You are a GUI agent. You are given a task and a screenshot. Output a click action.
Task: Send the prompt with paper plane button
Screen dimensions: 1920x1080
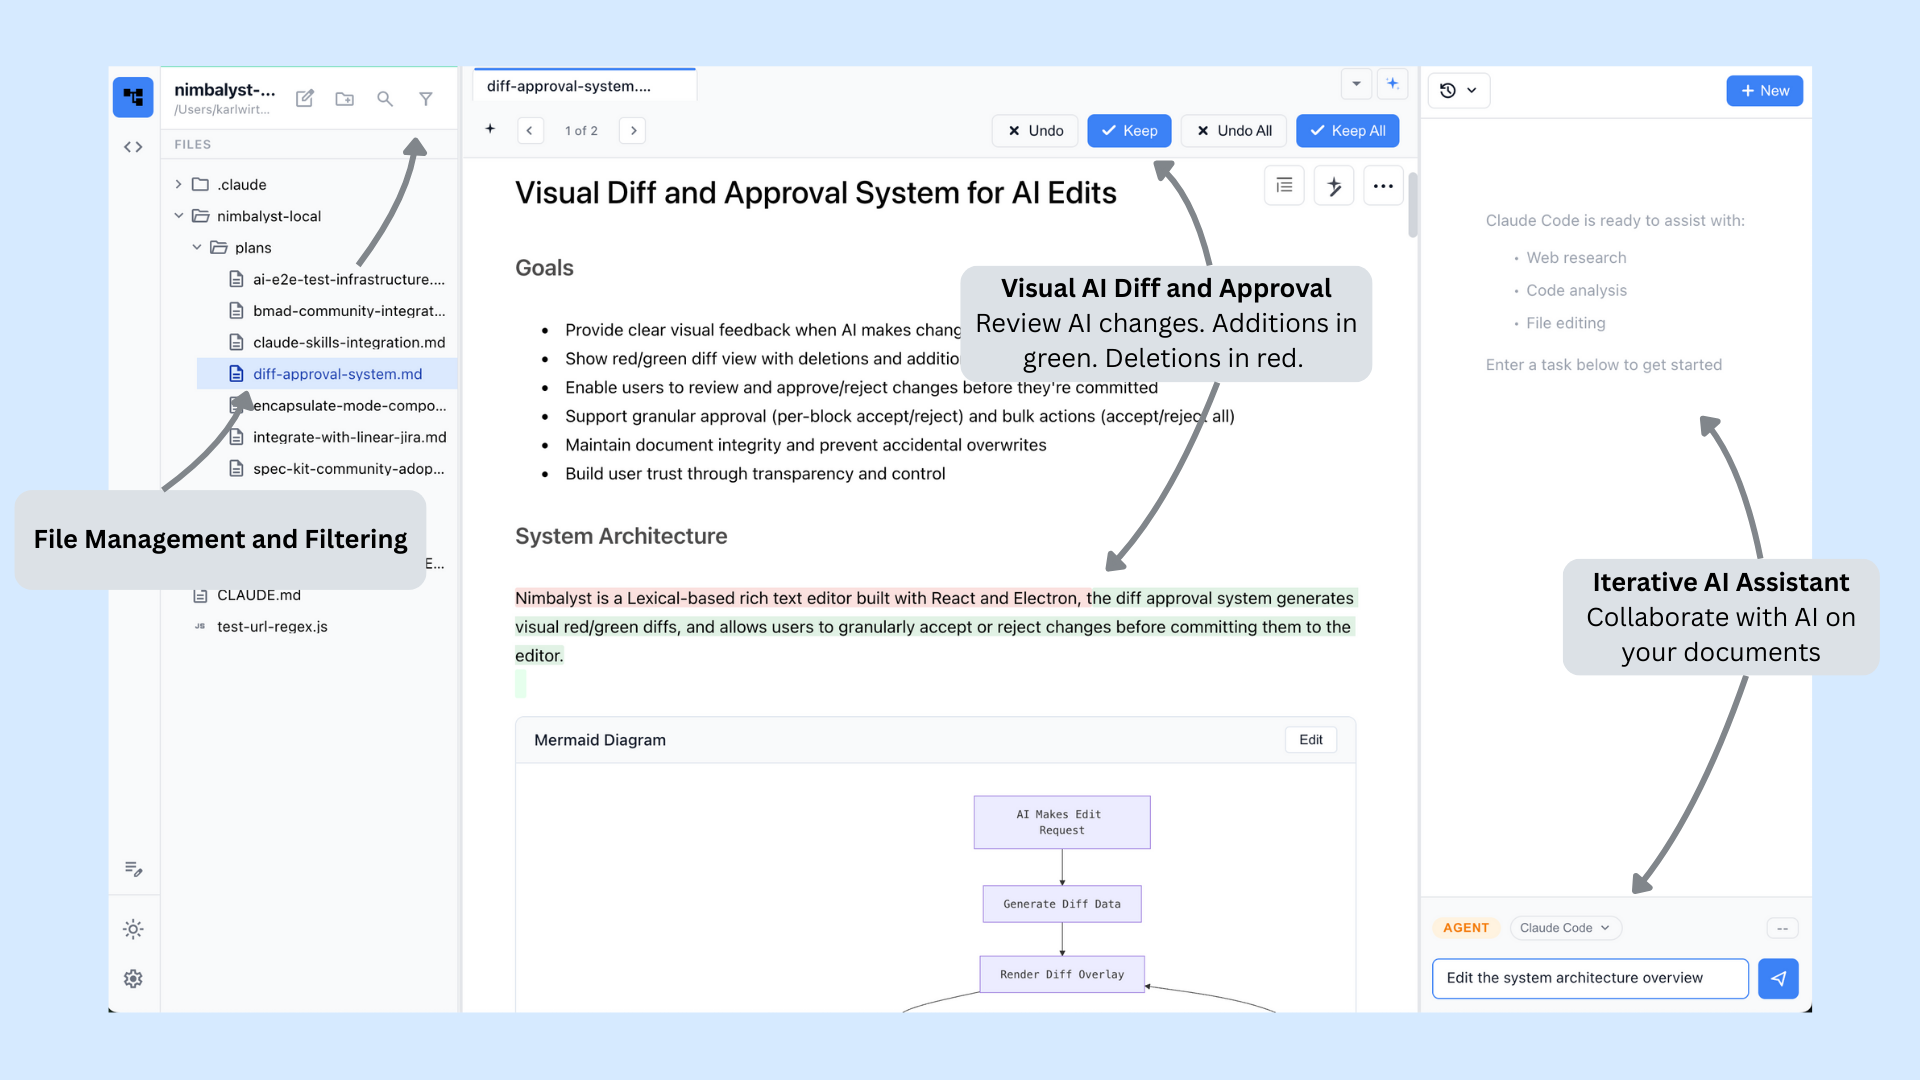1778,978
